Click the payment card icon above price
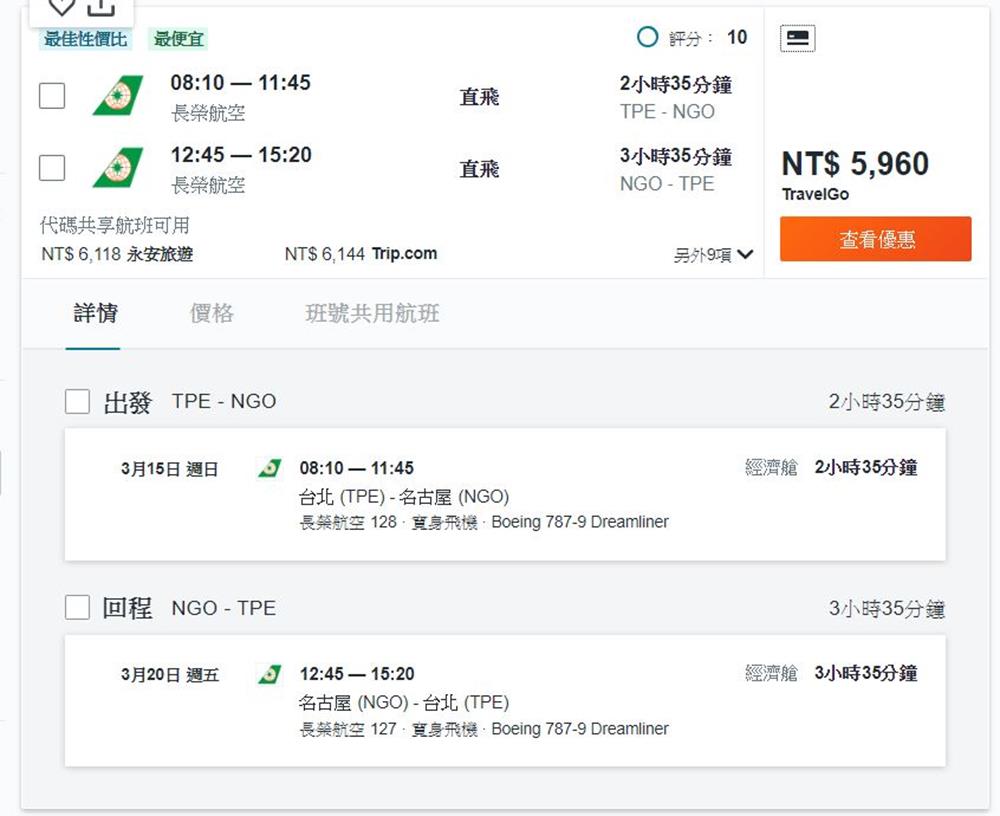Viewport: 1000px width, 816px height. 797,38
